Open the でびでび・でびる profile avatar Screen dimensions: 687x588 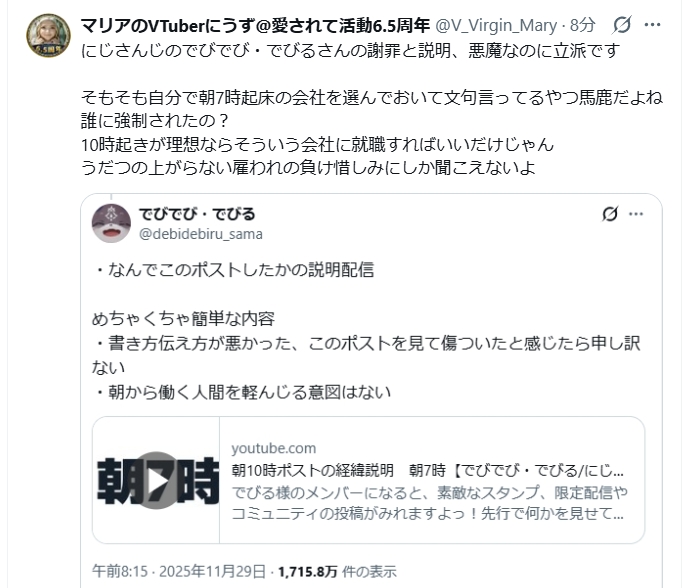click(x=111, y=223)
